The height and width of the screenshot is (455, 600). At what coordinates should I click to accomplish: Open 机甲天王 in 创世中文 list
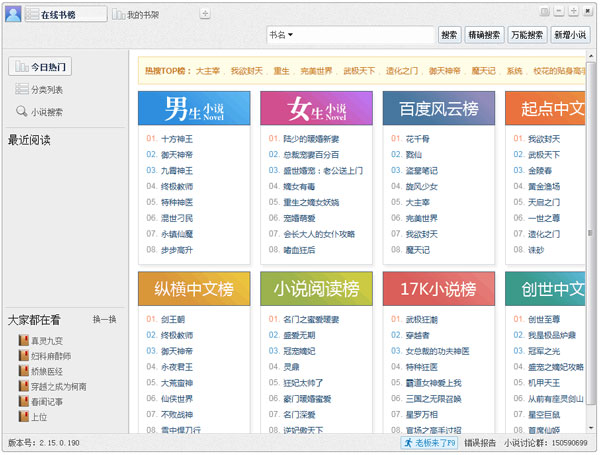tap(544, 383)
